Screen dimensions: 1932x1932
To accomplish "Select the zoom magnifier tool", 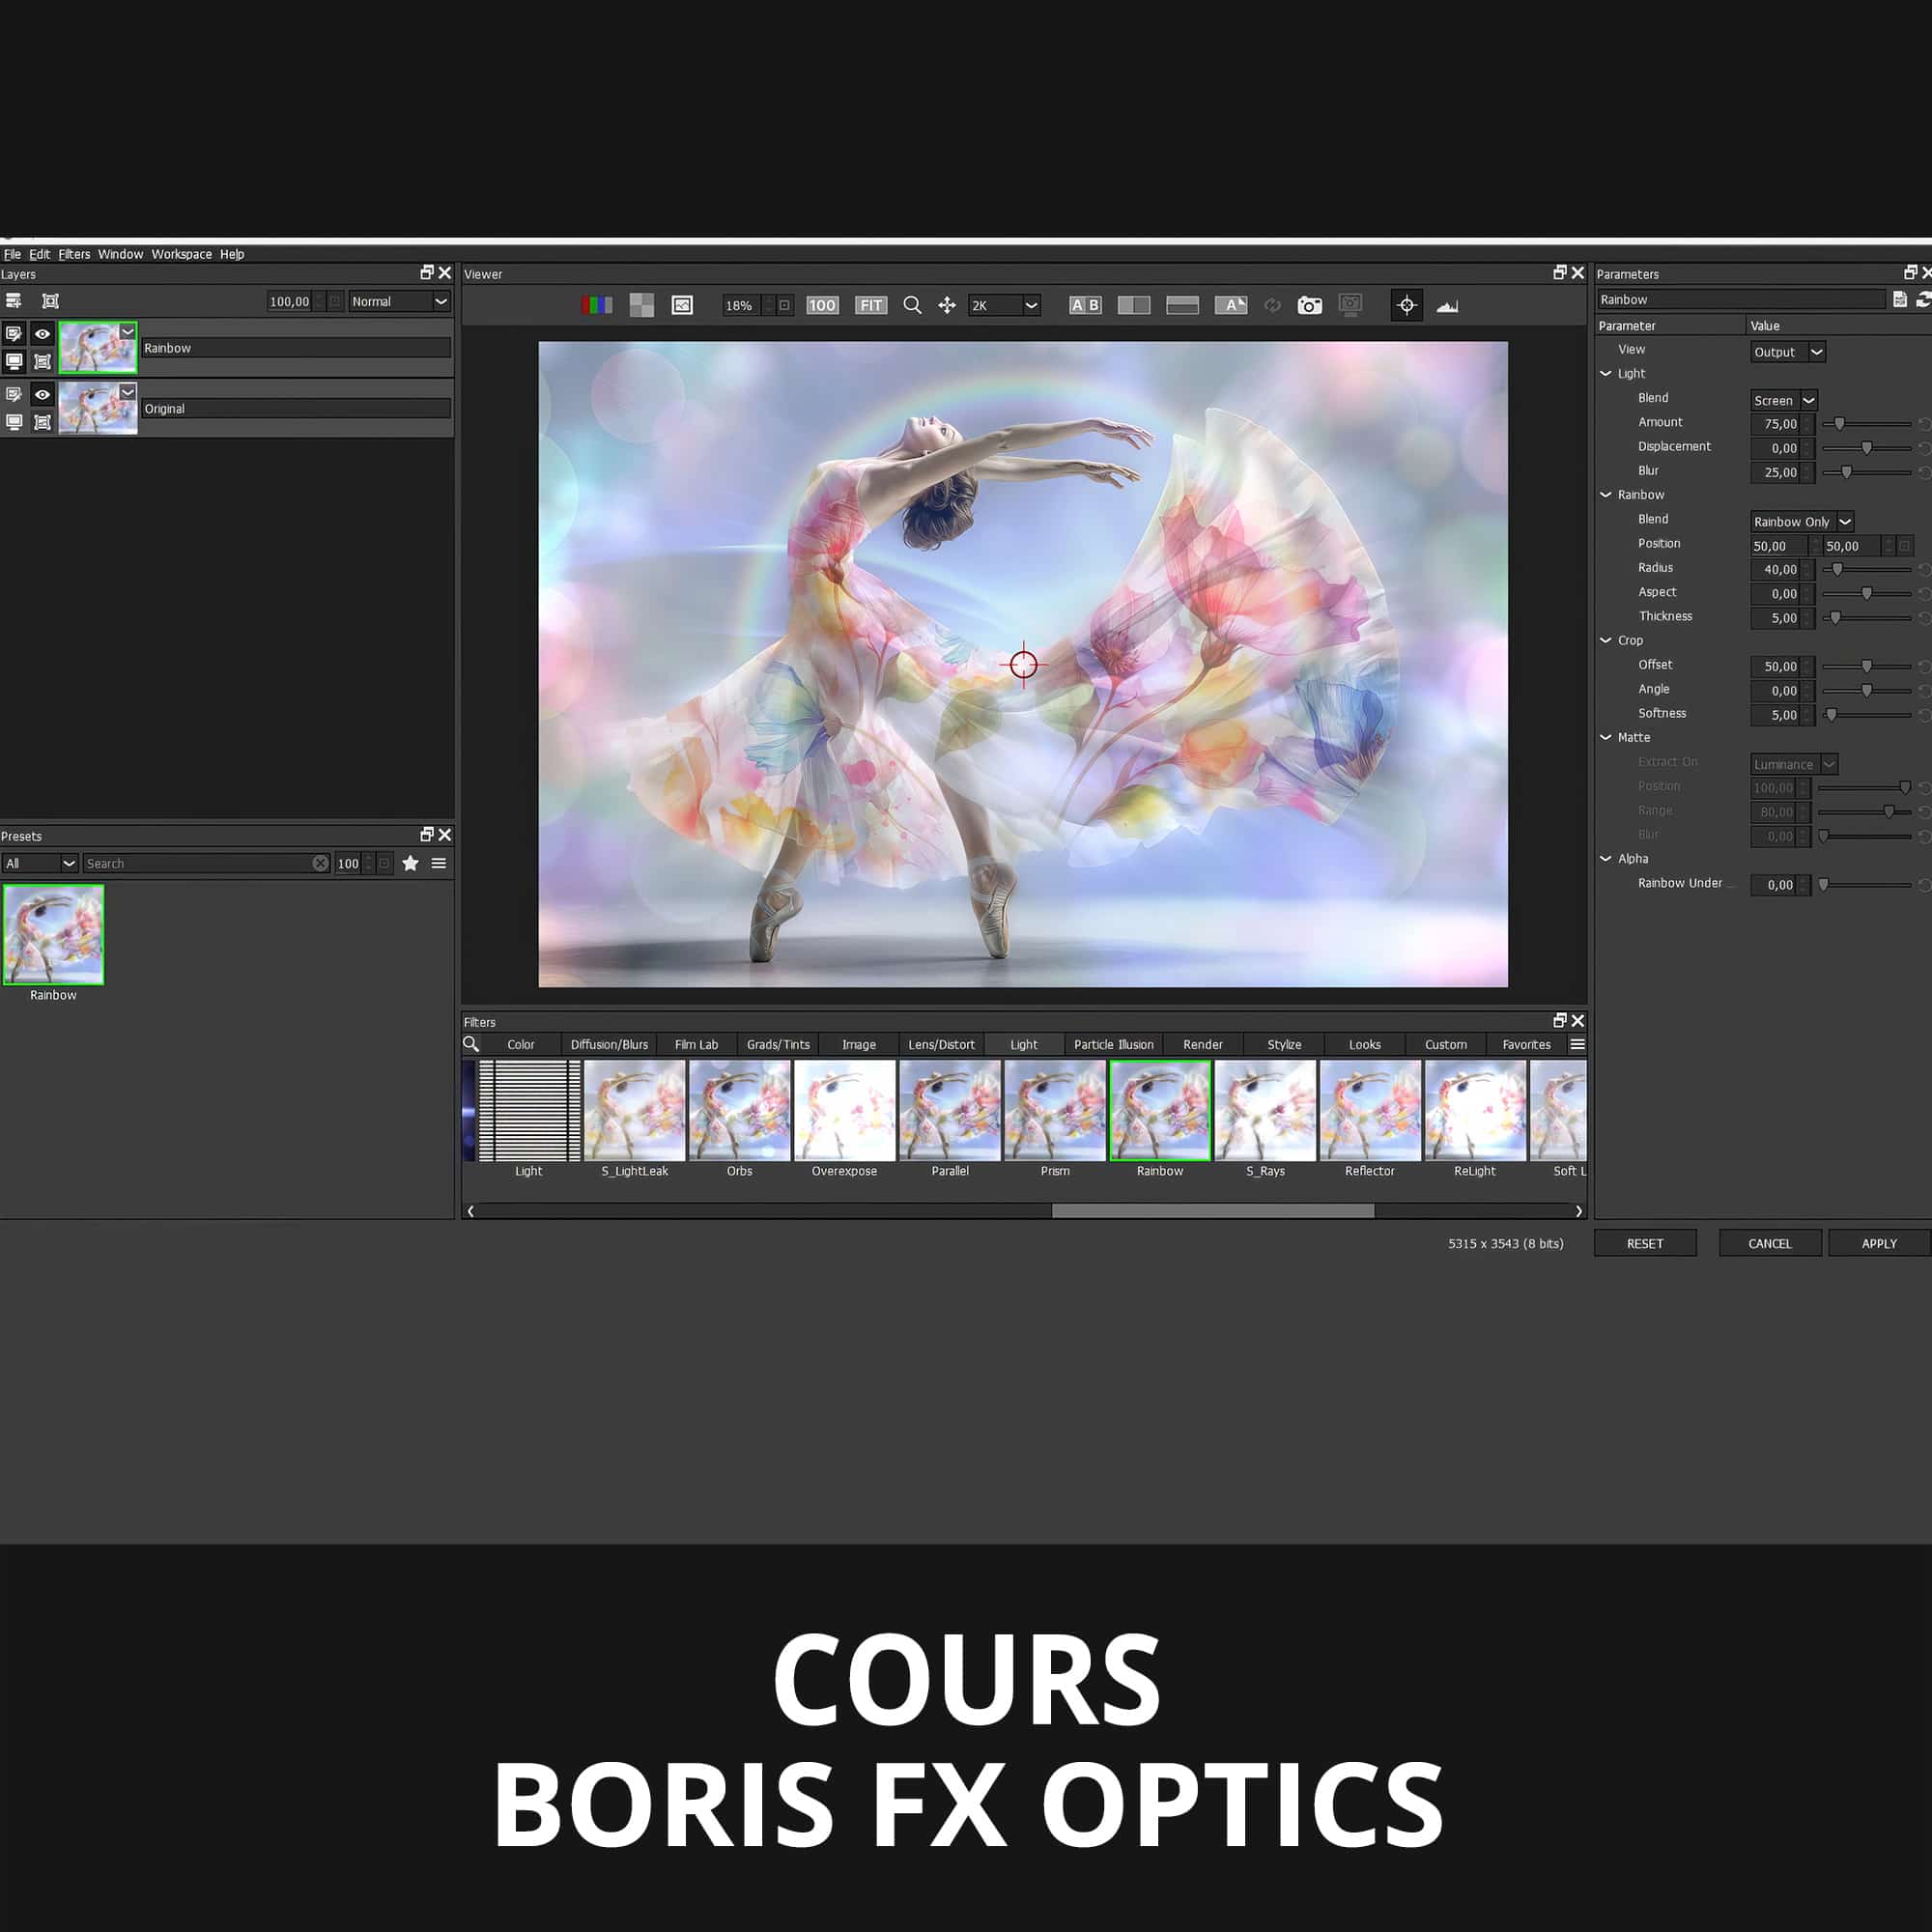I will click(912, 305).
